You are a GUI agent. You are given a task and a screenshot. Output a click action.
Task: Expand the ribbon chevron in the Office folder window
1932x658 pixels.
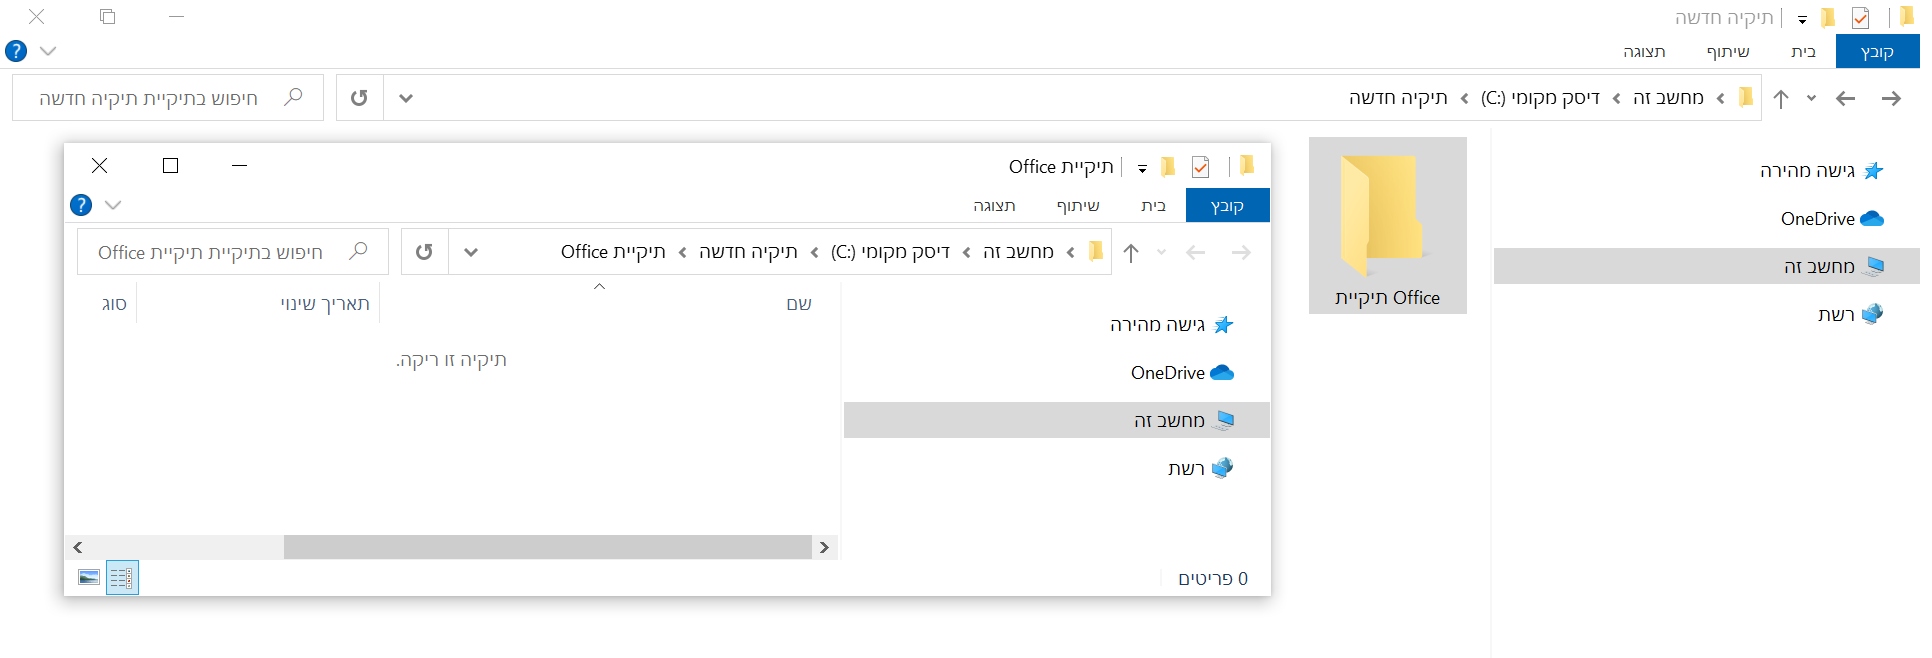[113, 205]
